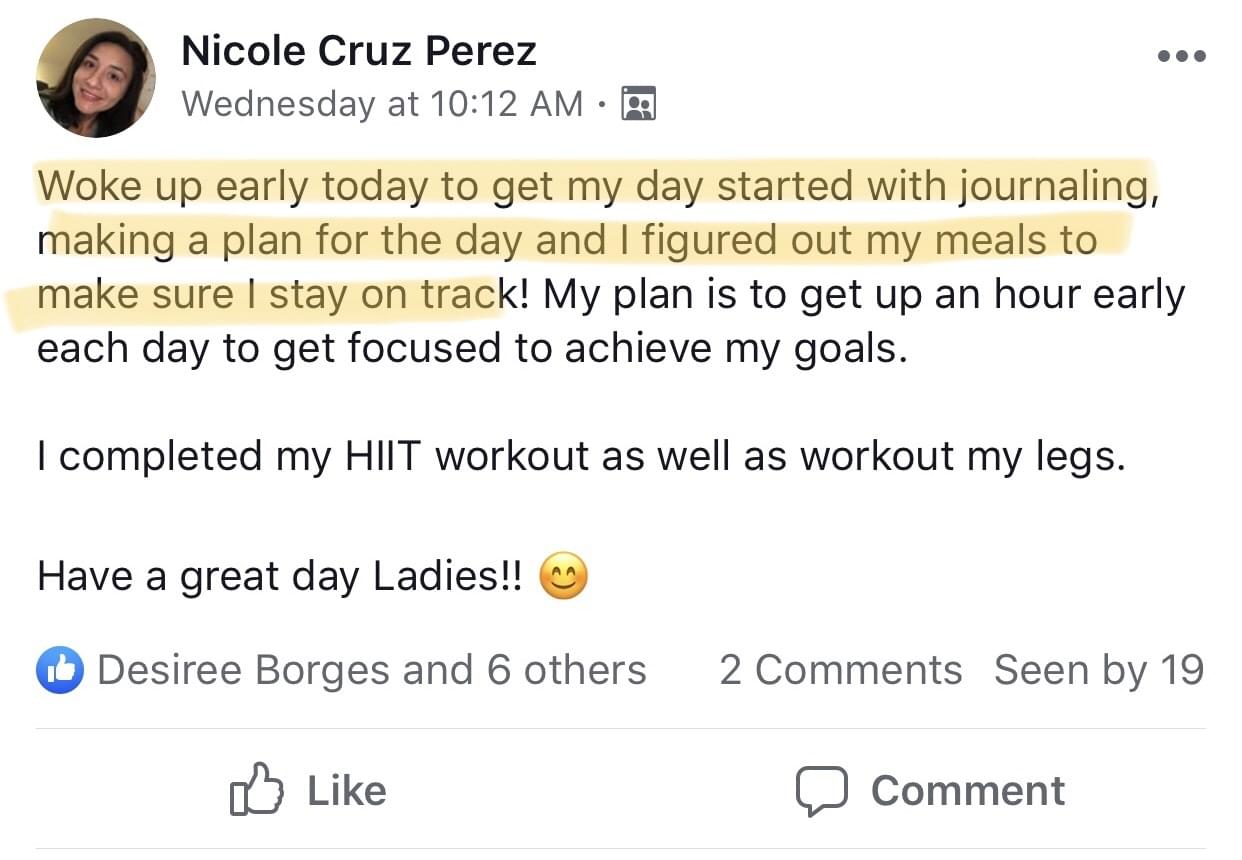Screen dimensions: 1242x860
Task: Click the group audience icon beside timestamp
Action: (x=638, y=103)
